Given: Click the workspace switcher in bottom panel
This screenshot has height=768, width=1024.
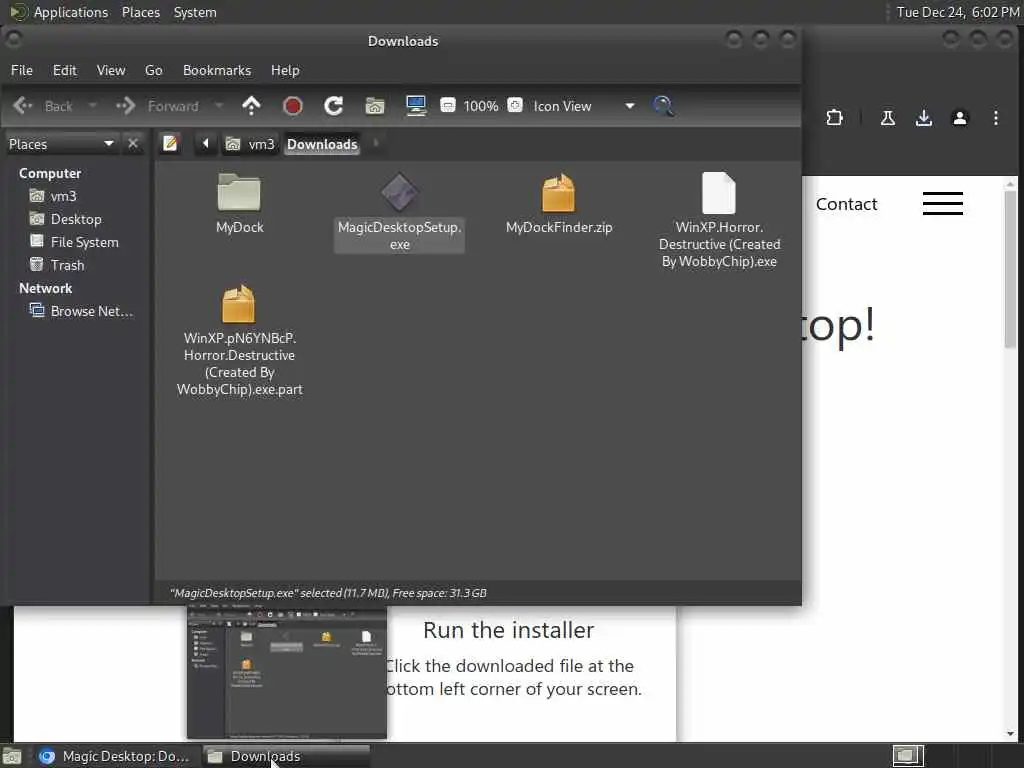Looking at the screenshot, I should [x=908, y=756].
